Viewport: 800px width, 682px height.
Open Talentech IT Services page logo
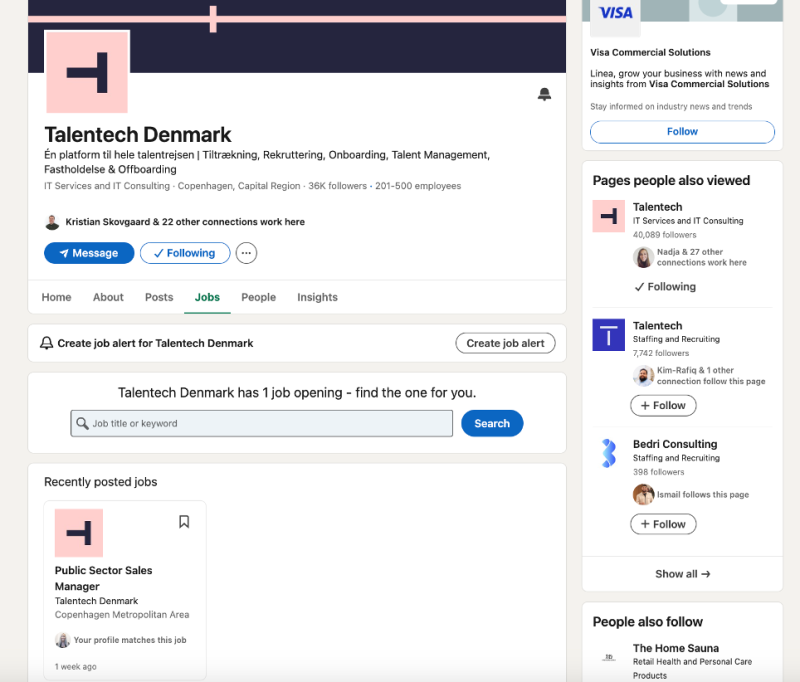[609, 216]
